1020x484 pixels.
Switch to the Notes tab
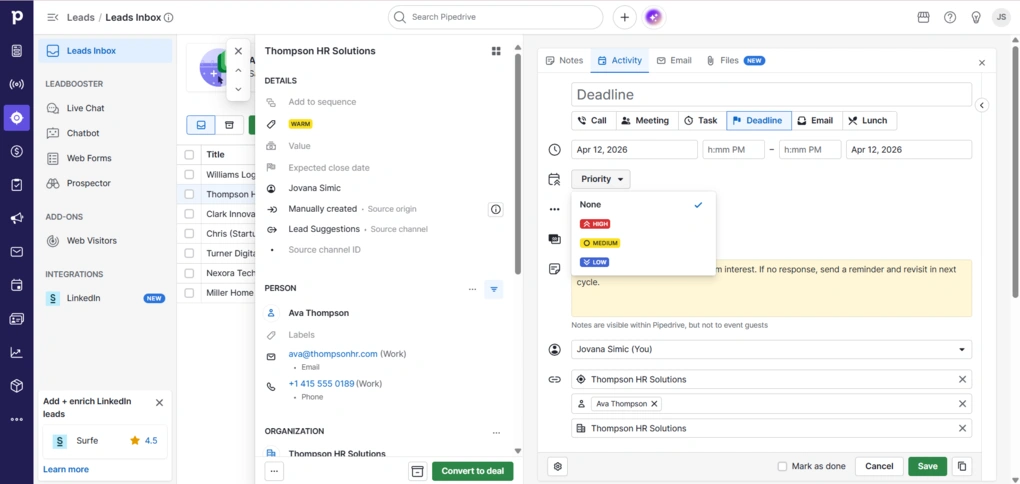[564, 60]
